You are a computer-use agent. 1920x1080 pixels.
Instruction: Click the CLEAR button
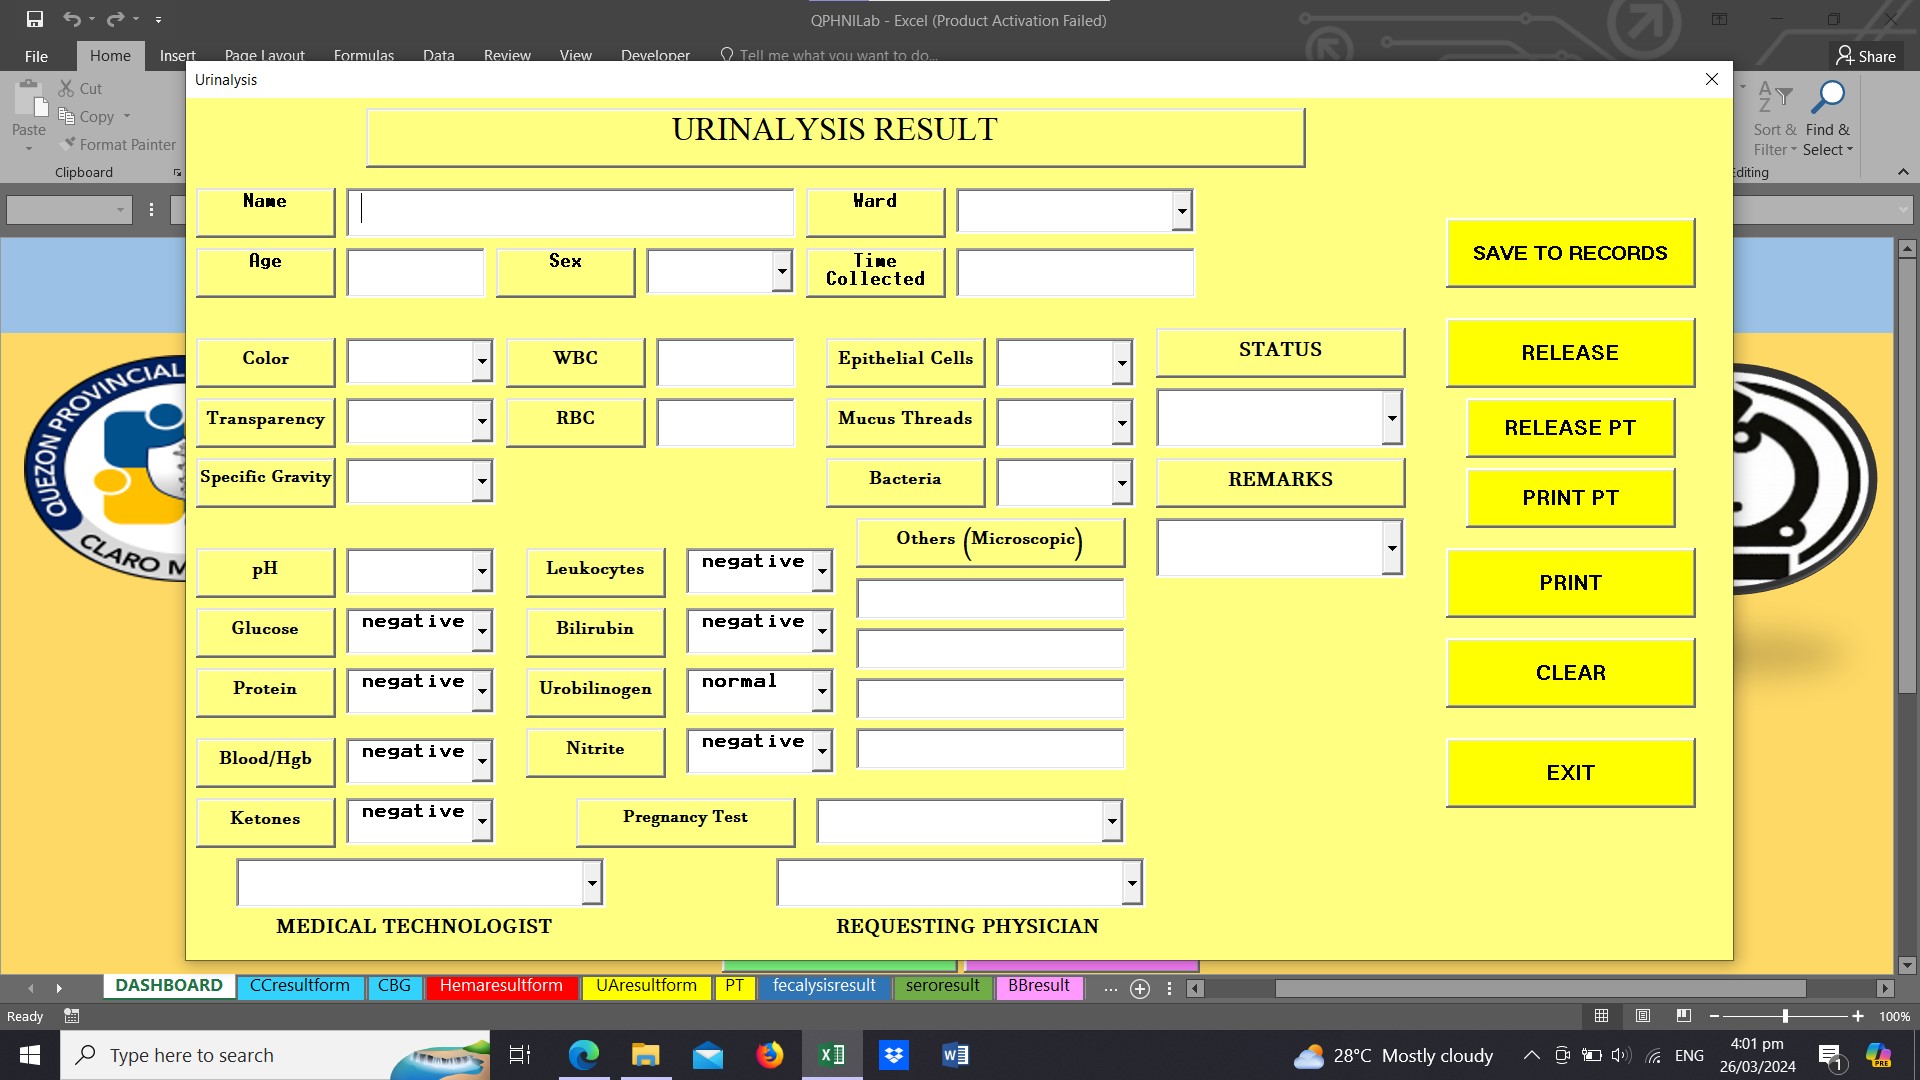[1570, 673]
